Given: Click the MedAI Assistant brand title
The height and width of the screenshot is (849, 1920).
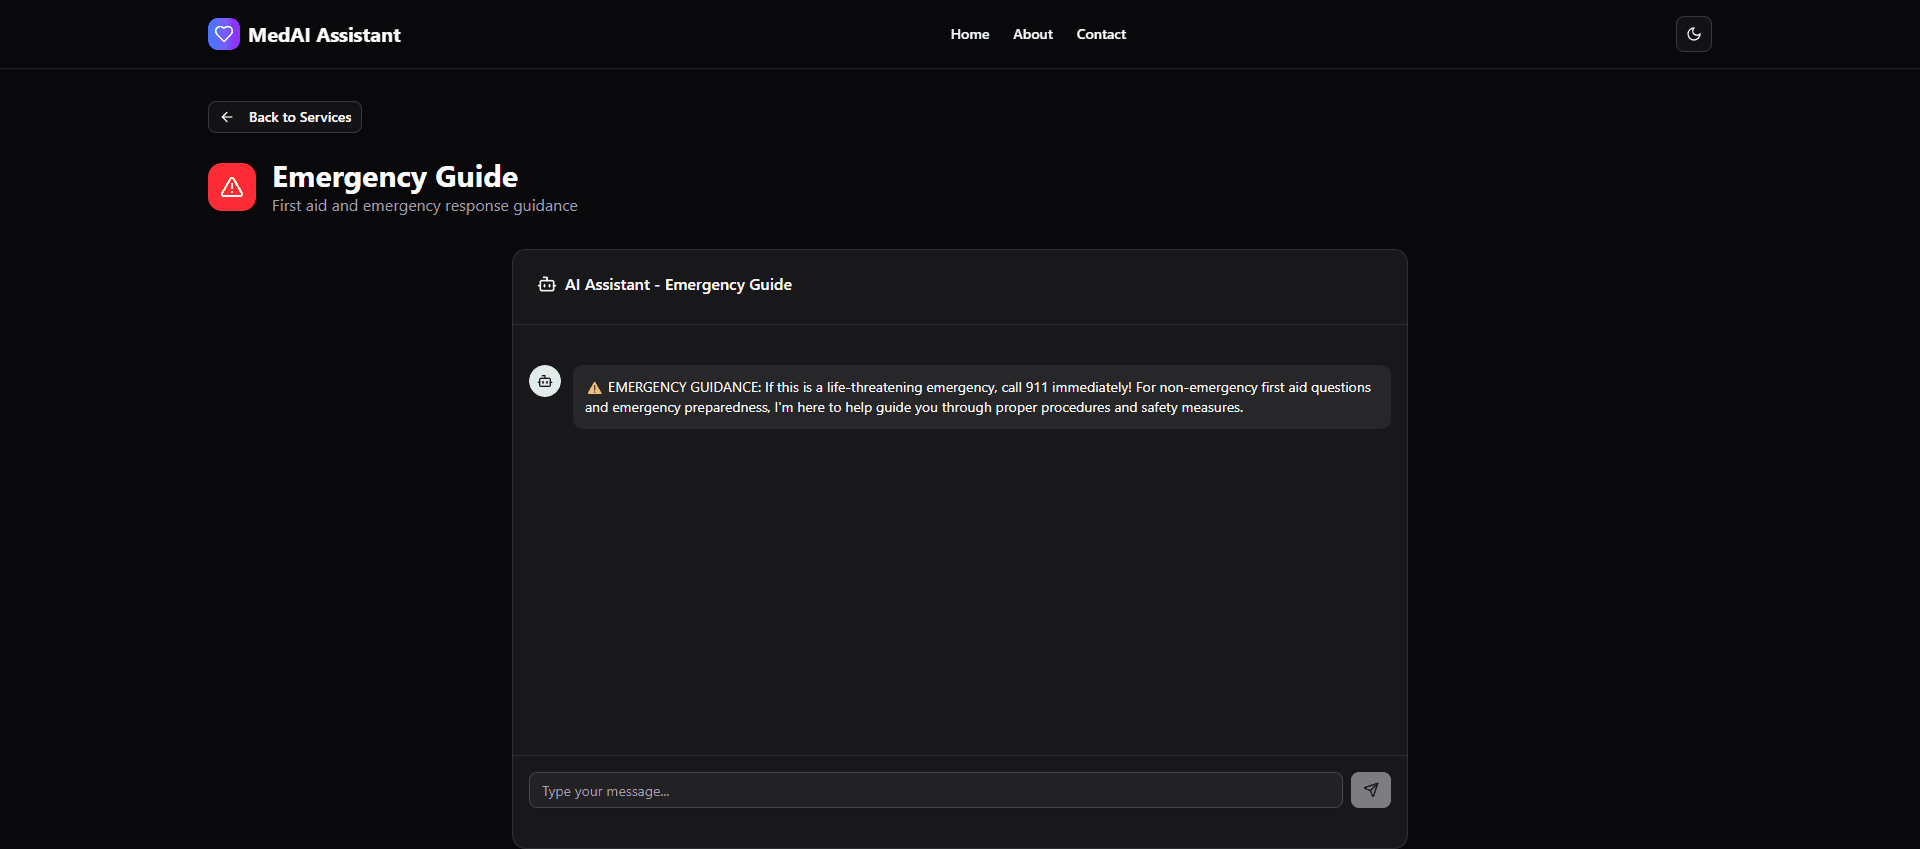Looking at the screenshot, I should (x=324, y=35).
